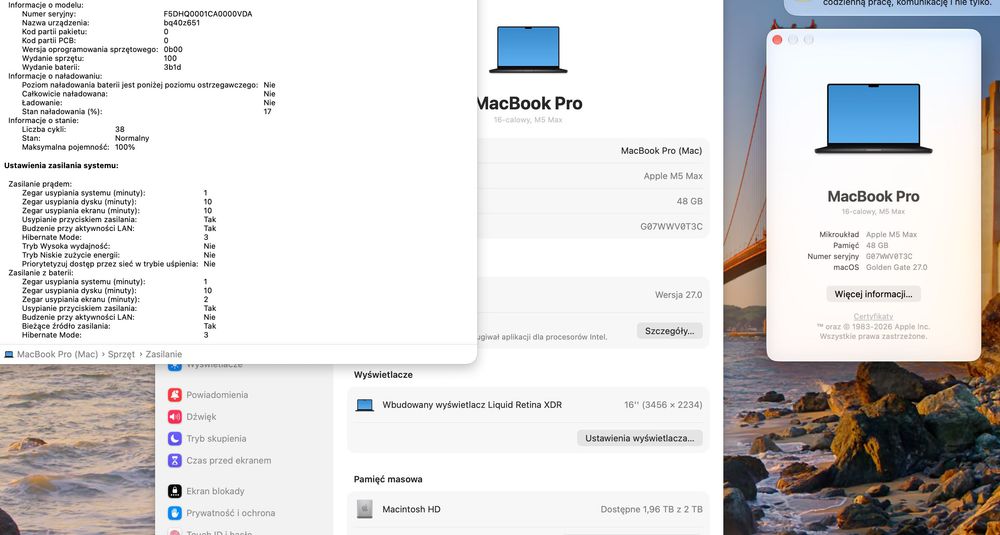The image size is (1000, 535).
Task: Select Dźwięk in settings sidebar
Action: pyautogui.click(x=201, y=416)
